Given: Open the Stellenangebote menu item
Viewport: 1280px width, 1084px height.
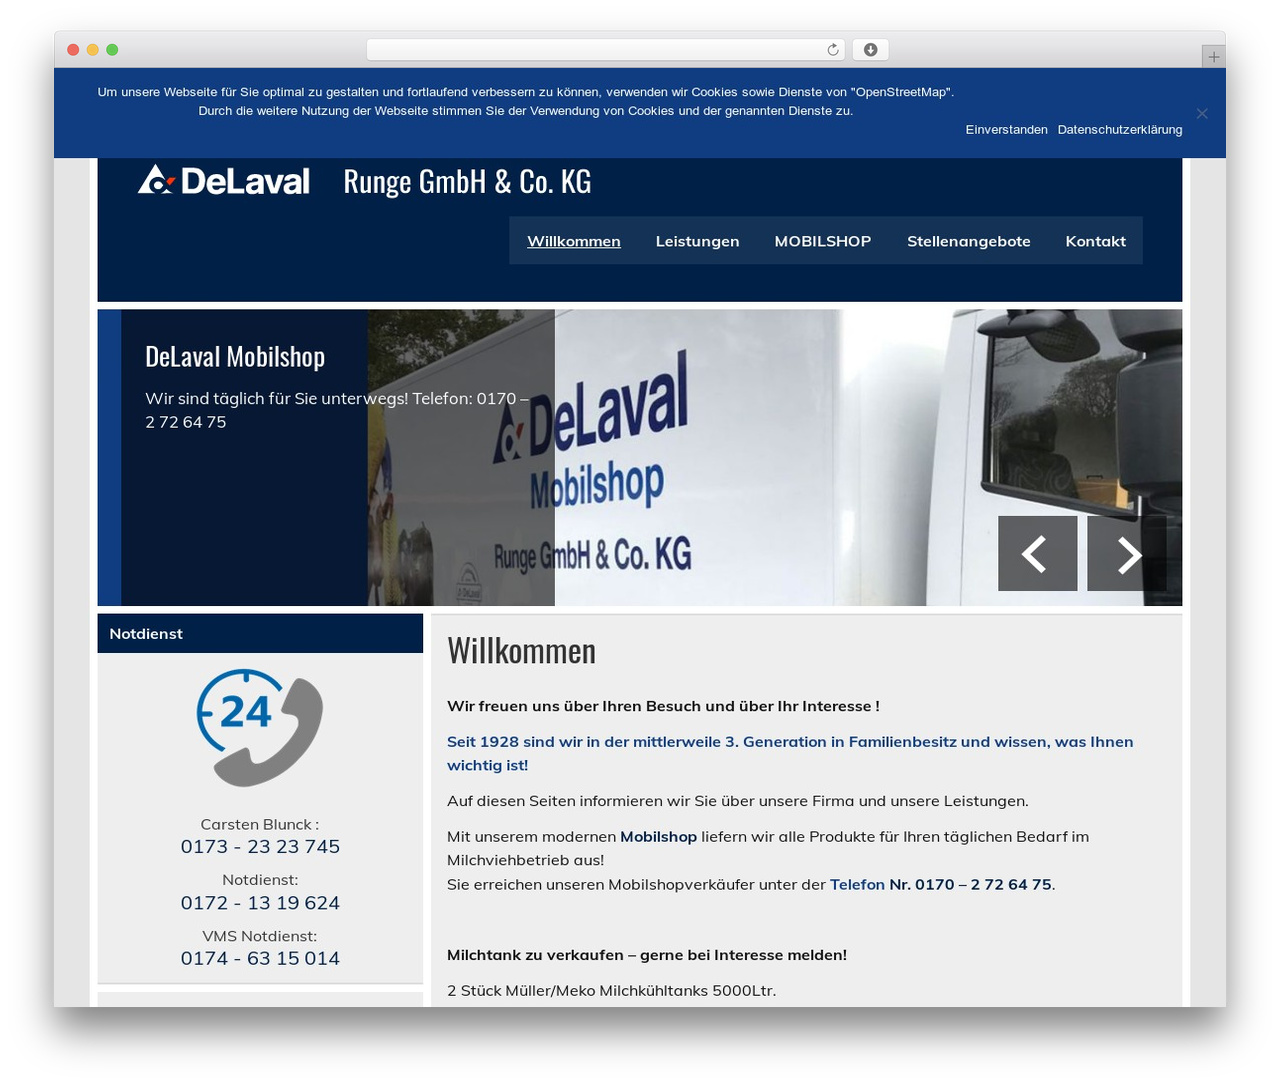Looking at the screenshot, I should pyautogui.click(x=968, y=241).
